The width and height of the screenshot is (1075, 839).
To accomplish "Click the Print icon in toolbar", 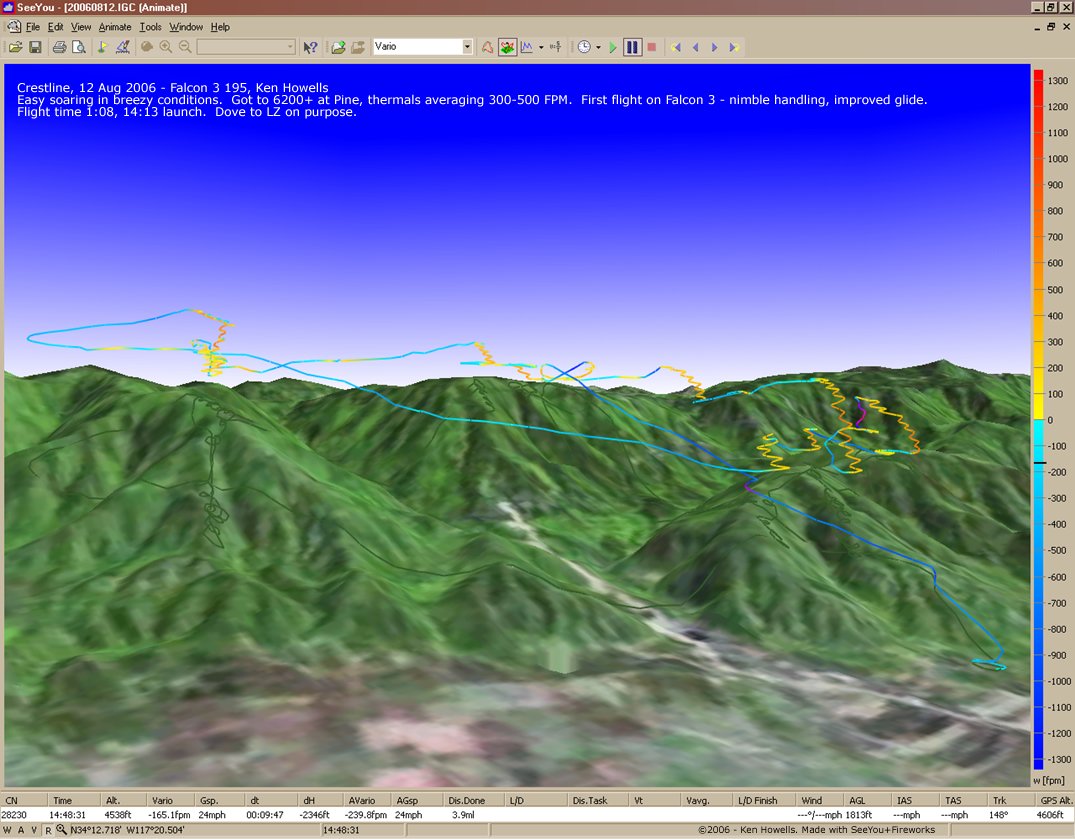I will coord(59,47).
